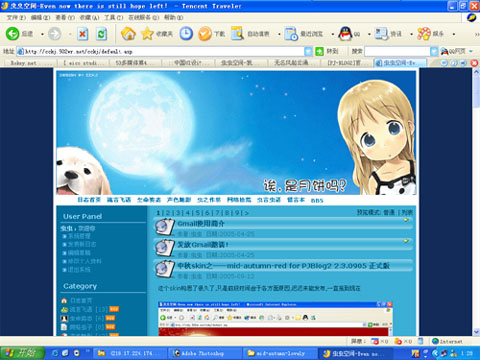Open the recently browsed pages icon
Viewport: 480px width, 360px height.
point(291,34)
